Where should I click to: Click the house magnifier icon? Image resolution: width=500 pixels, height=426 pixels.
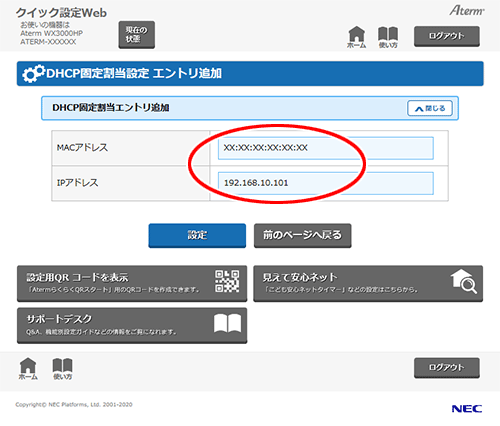click(x=464, y=281)
